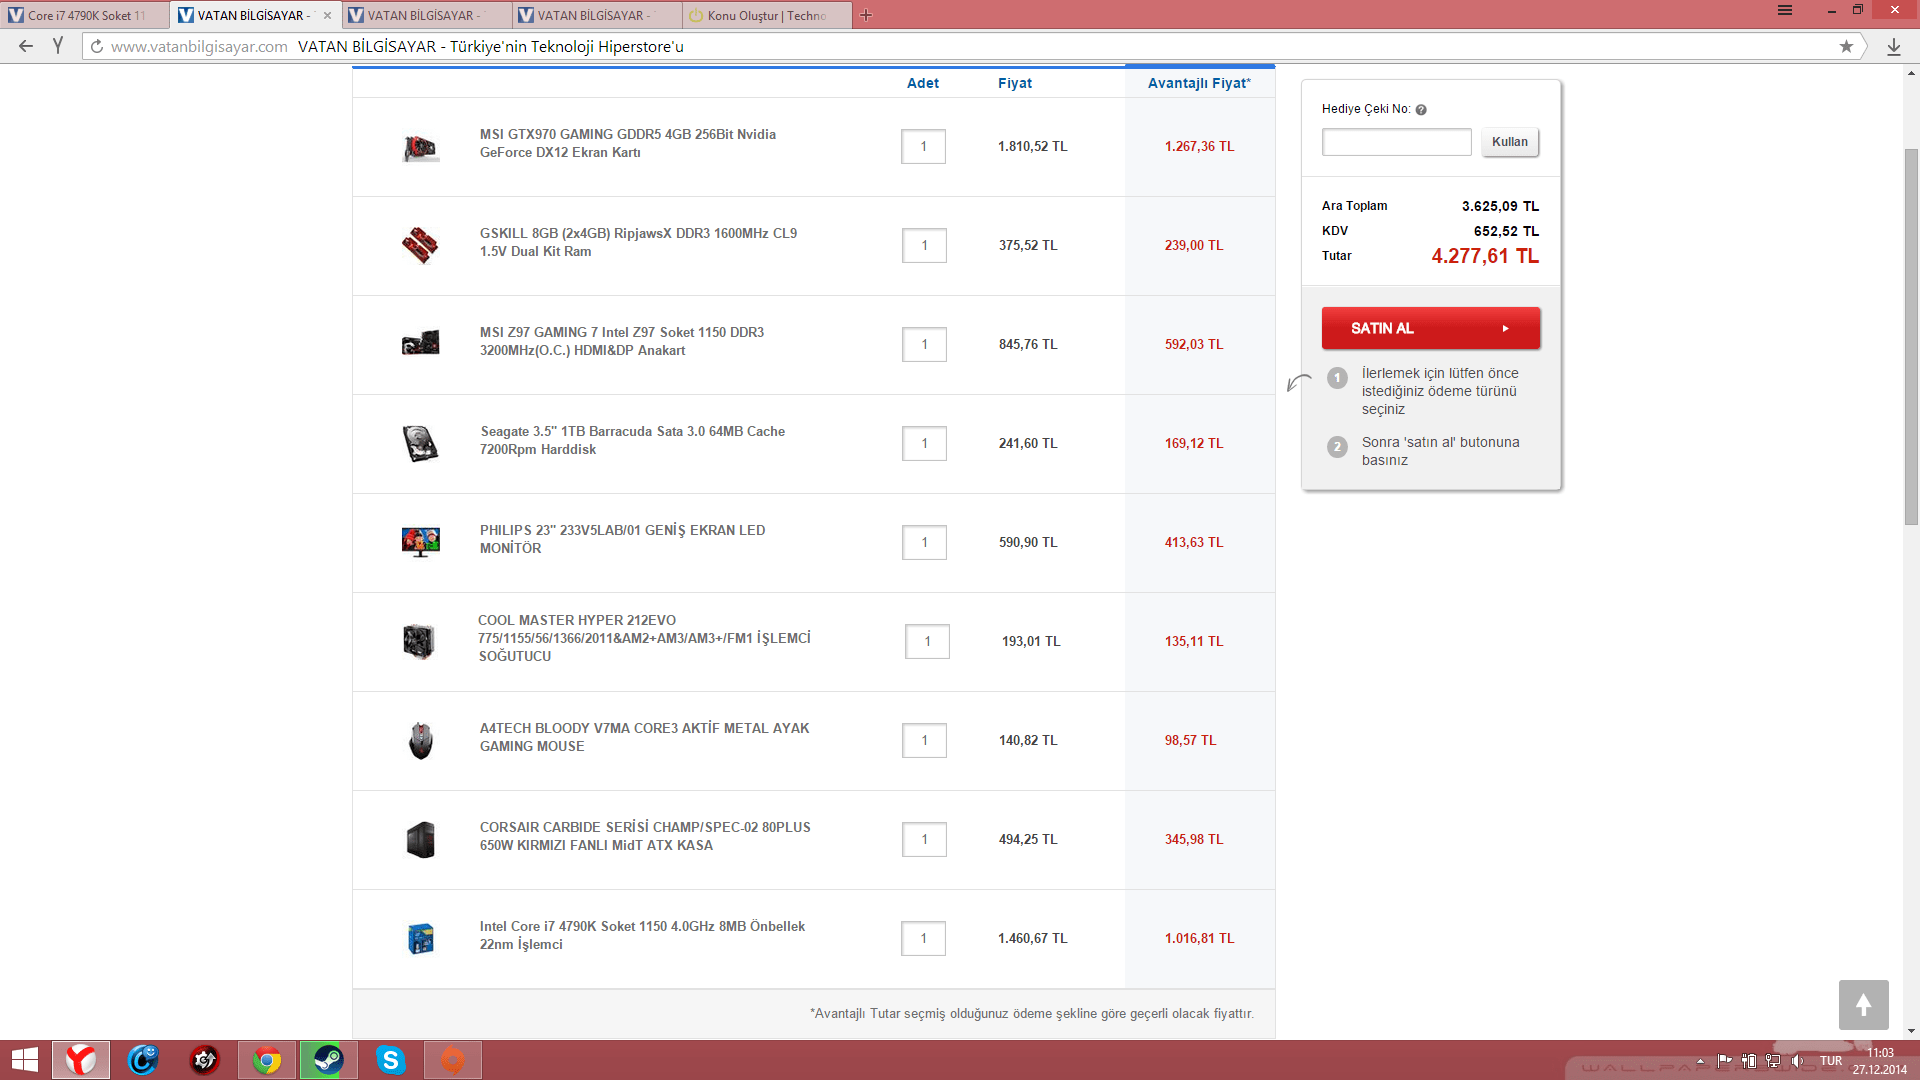
Task: Open the orange Origin taskbar icon
Action: coord(452,1060)
